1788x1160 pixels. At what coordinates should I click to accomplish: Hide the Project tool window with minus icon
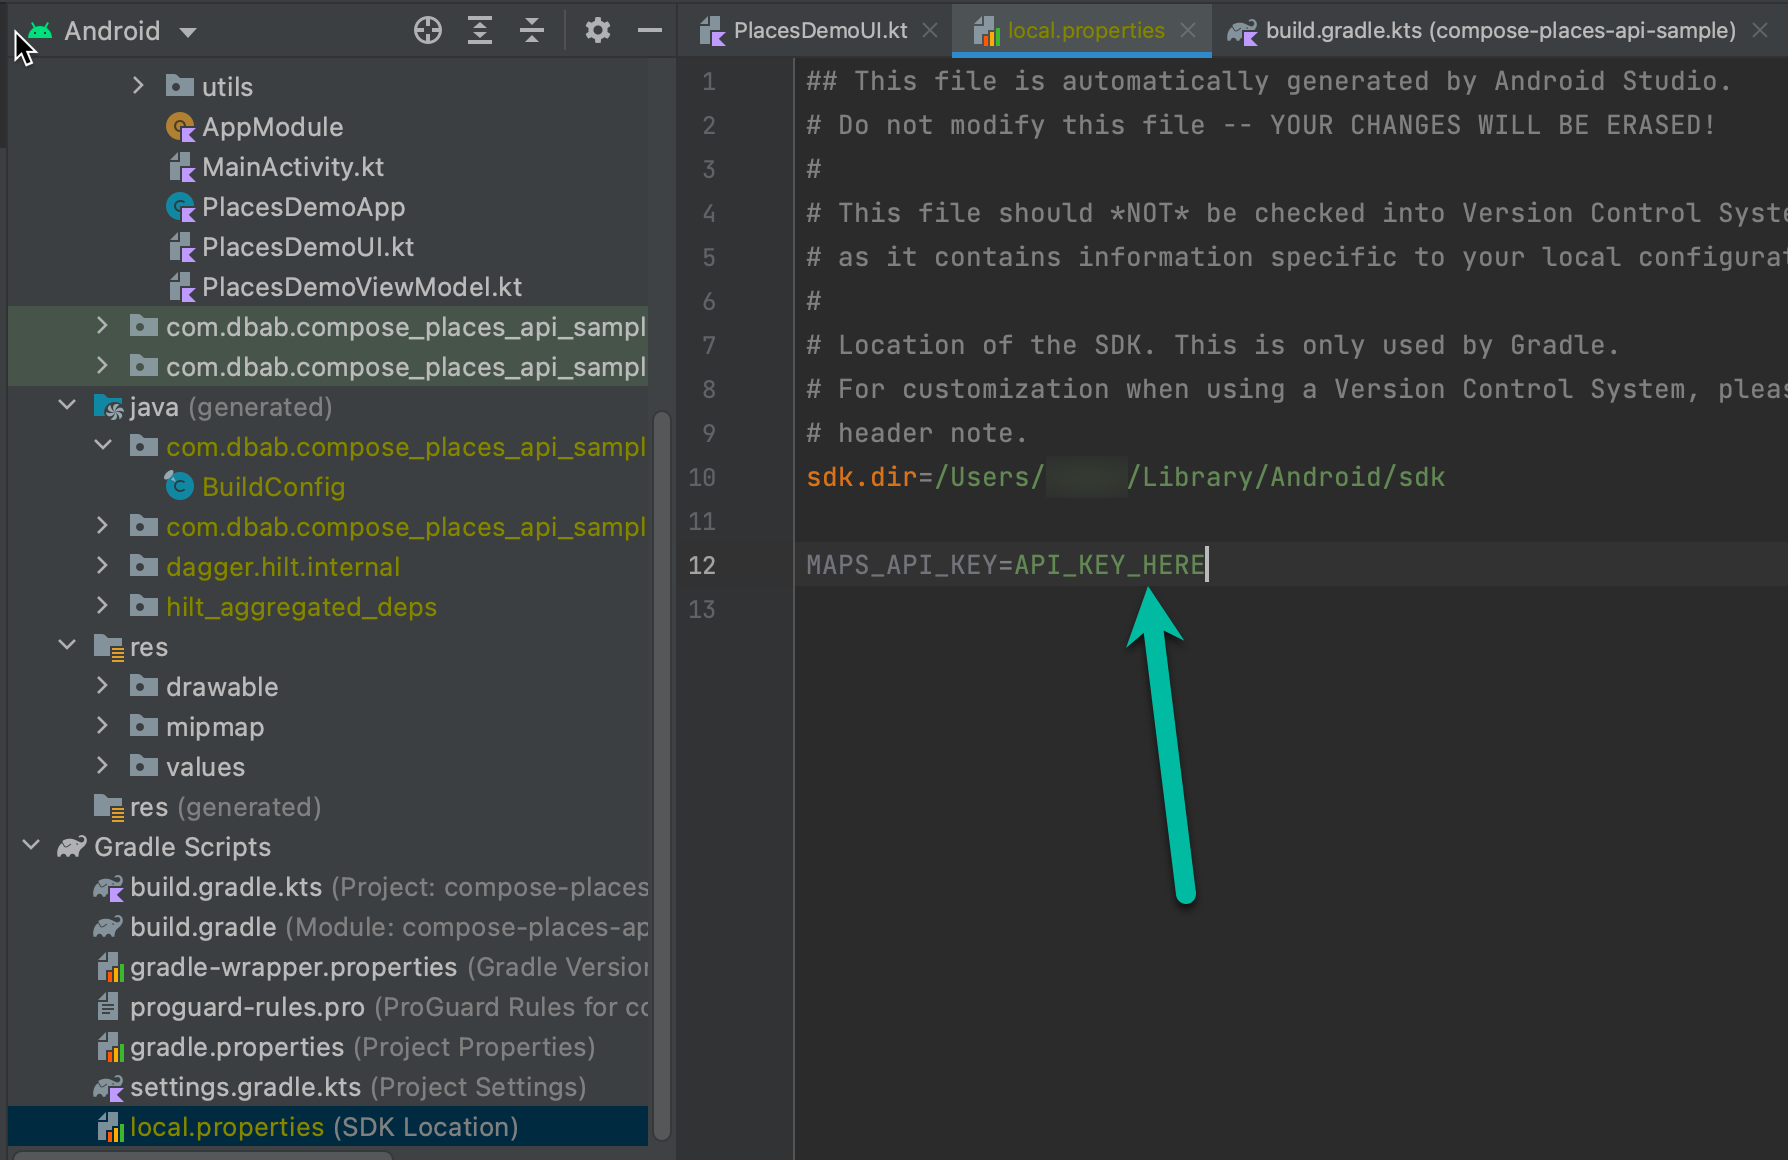[649, 31]
